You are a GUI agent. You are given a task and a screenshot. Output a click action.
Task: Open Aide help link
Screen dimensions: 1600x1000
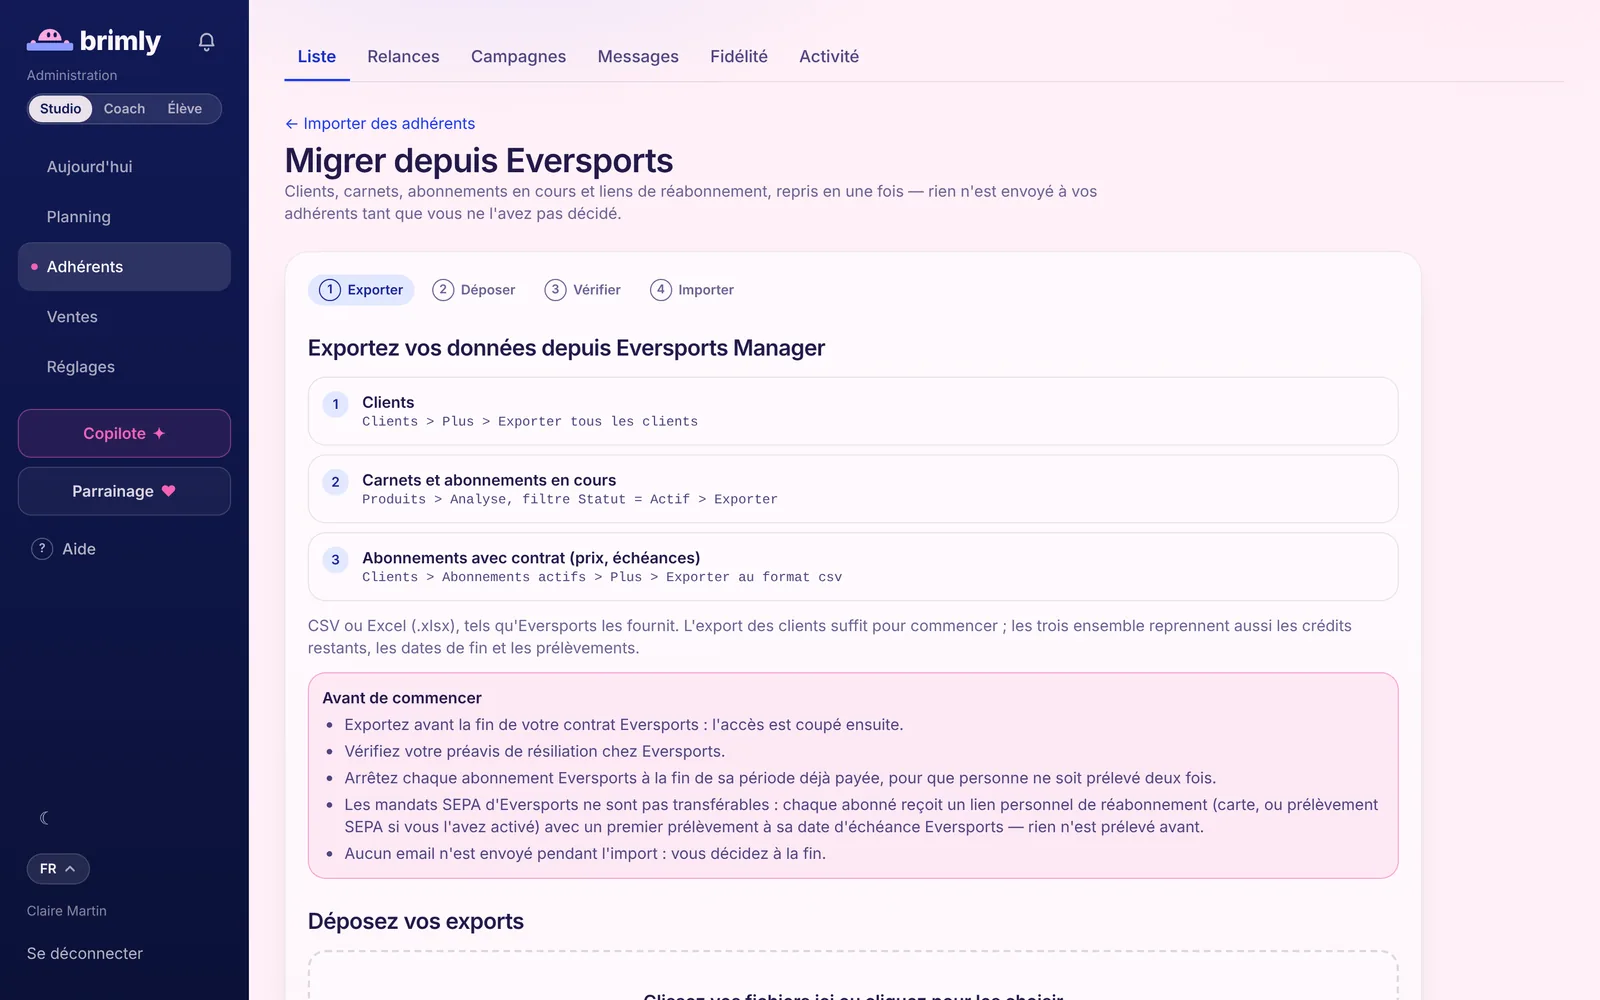[79, 549]
